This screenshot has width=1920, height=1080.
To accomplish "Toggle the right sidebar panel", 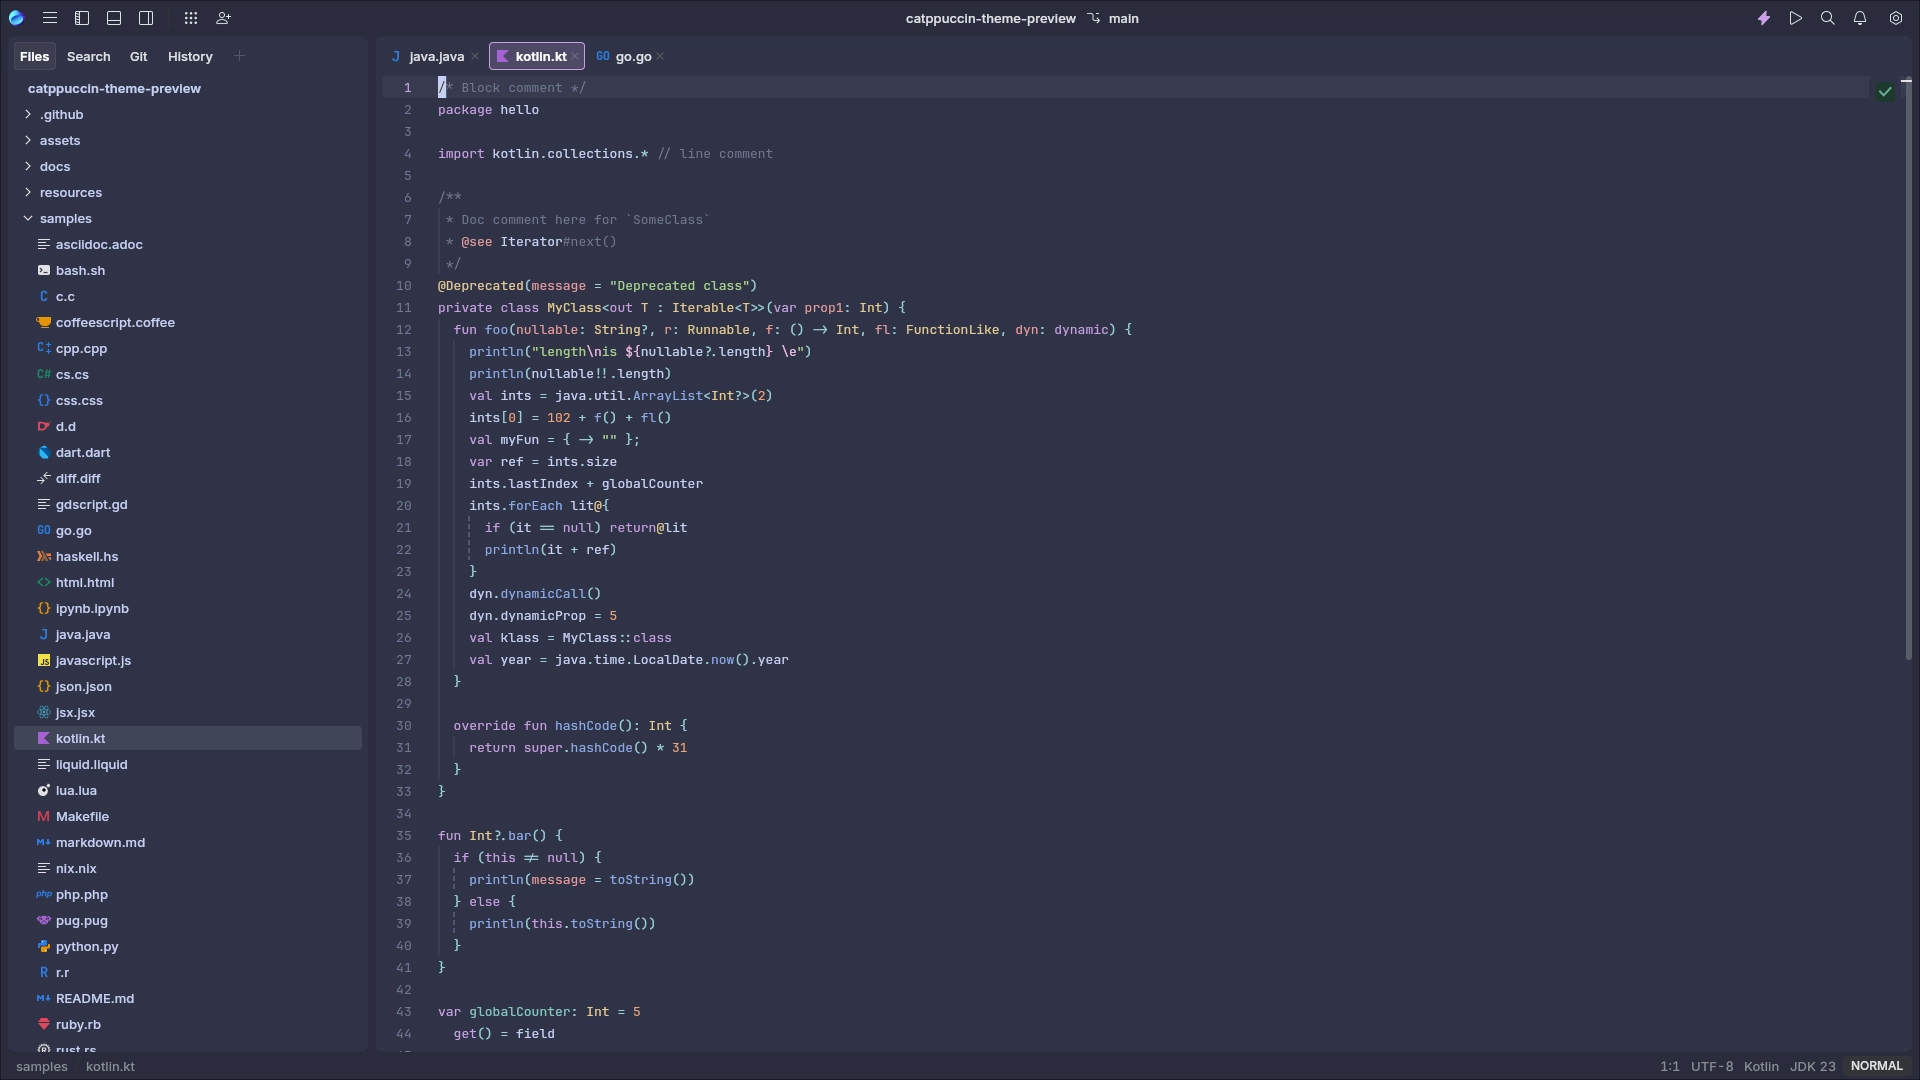I will 146,18.
